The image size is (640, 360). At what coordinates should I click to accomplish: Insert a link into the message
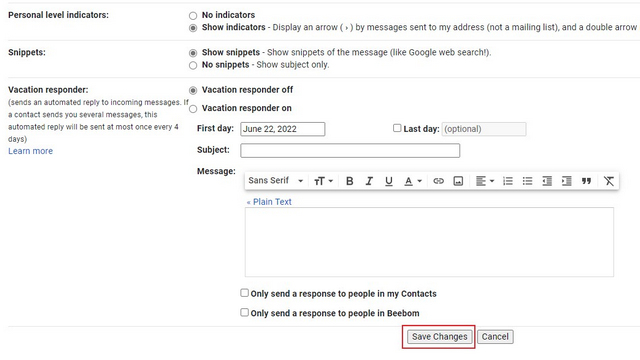(438, 181)
